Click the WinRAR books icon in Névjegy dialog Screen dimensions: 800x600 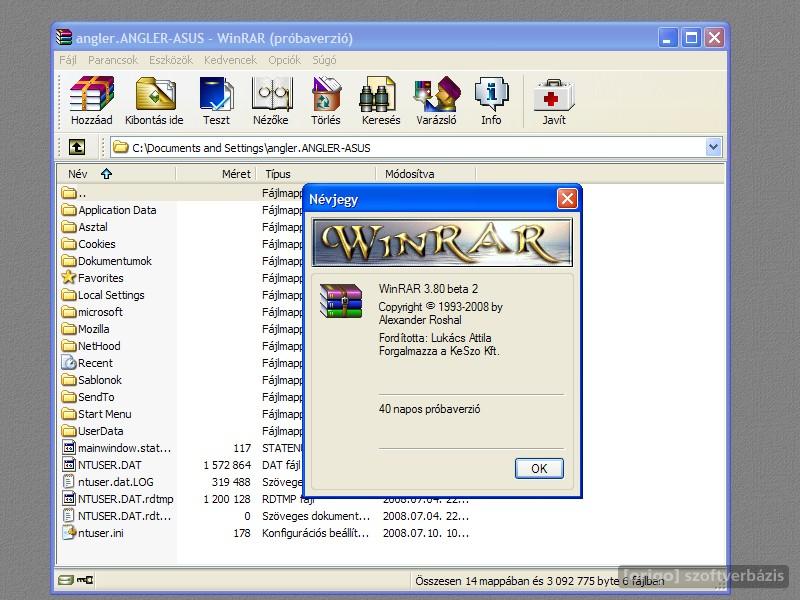pyautogui.click(x=341, y=301)
